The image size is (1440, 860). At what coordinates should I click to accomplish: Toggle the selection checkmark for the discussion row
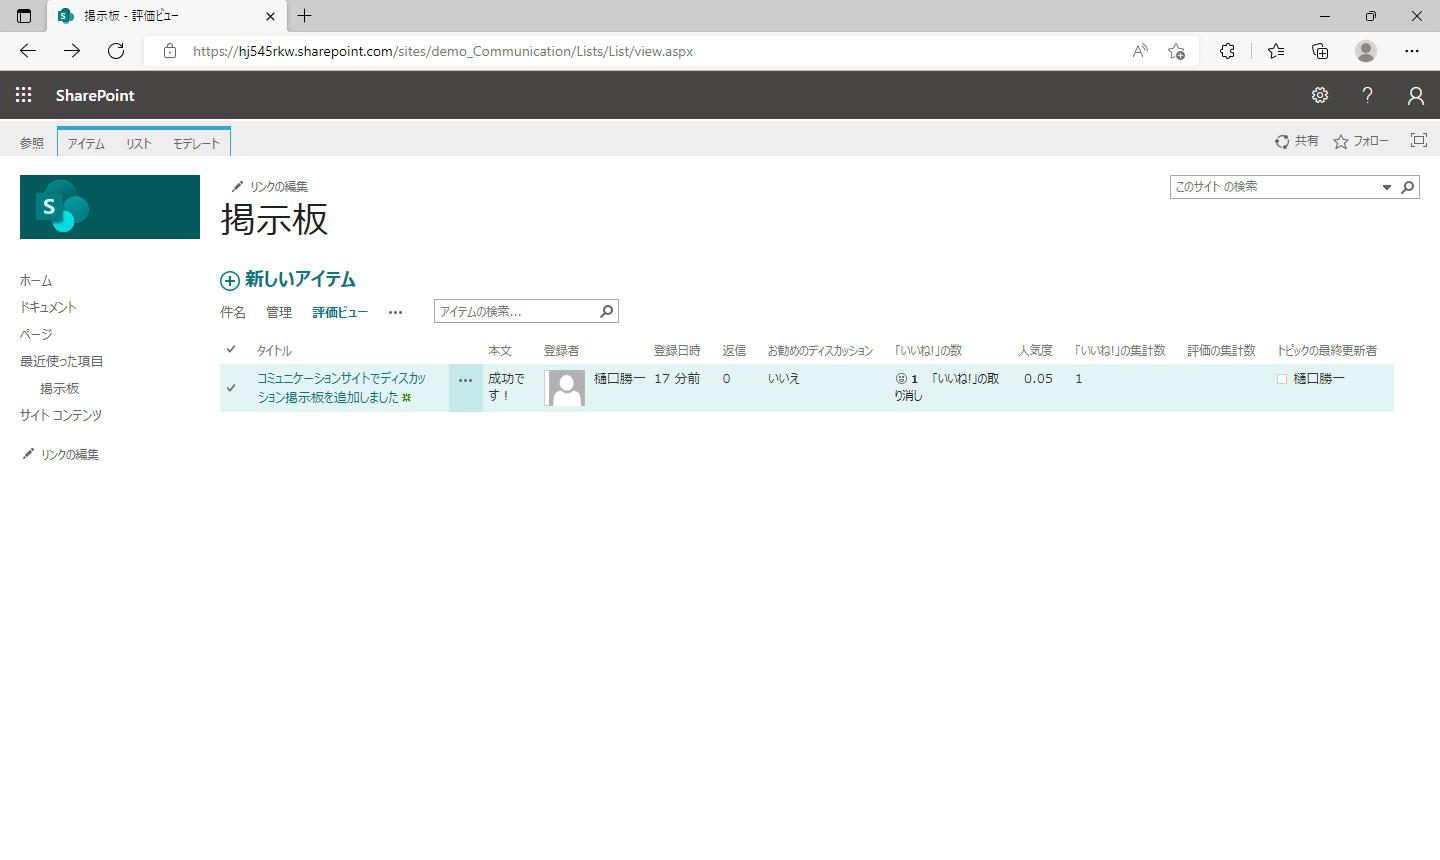(x=231, y=388)
